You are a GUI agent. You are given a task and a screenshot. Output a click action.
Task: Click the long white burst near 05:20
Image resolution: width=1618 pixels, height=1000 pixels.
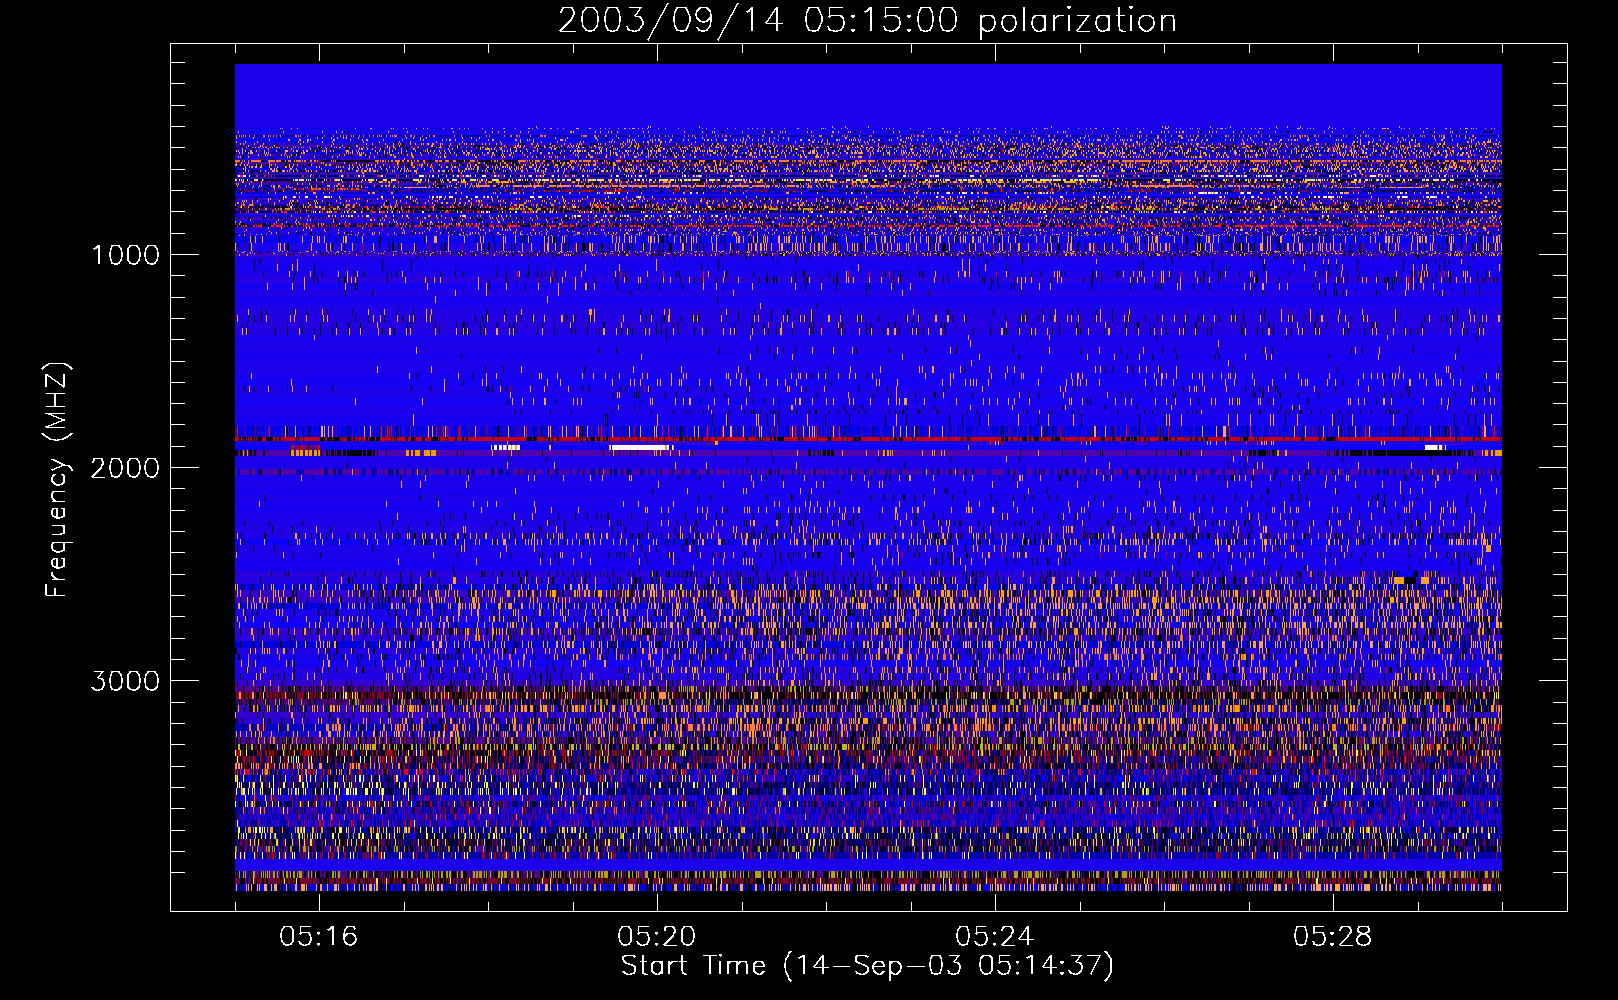[640, 447]
